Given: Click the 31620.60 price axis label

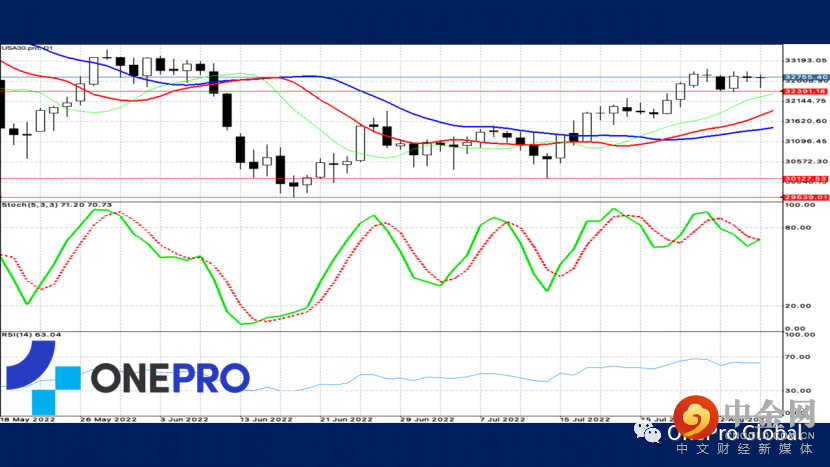Looking at the screenshot, I should (806, 121).
